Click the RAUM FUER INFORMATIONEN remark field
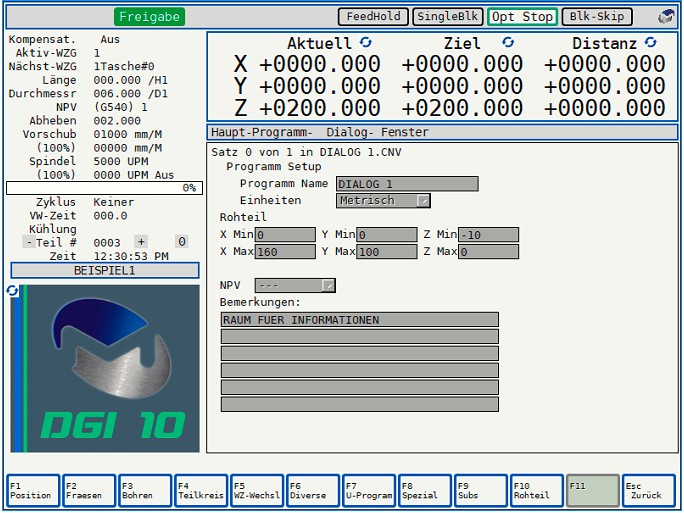Viewport: 684px width, 513px height. [360, 319]
